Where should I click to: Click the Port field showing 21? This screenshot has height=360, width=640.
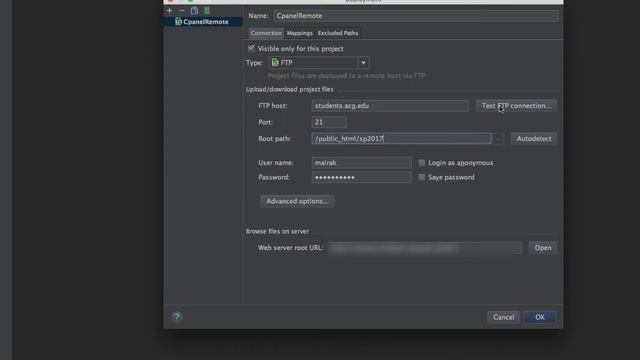pyautogui.click(x=329, y=122)
